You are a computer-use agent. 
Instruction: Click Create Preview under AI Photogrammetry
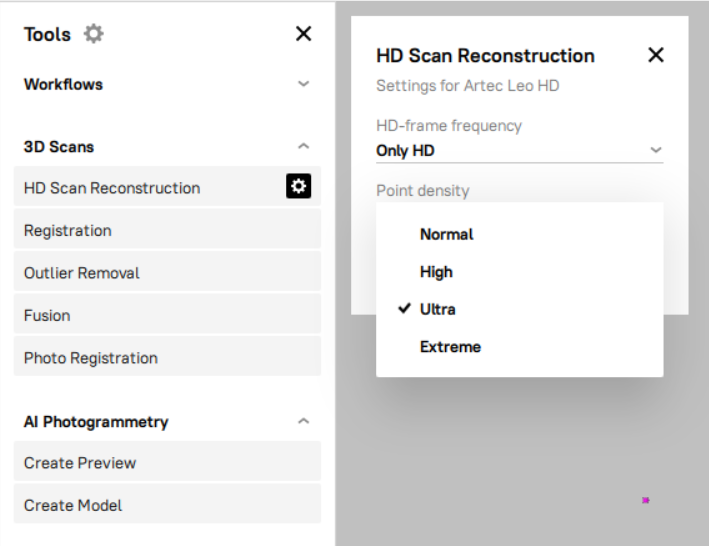click(167, 461)
